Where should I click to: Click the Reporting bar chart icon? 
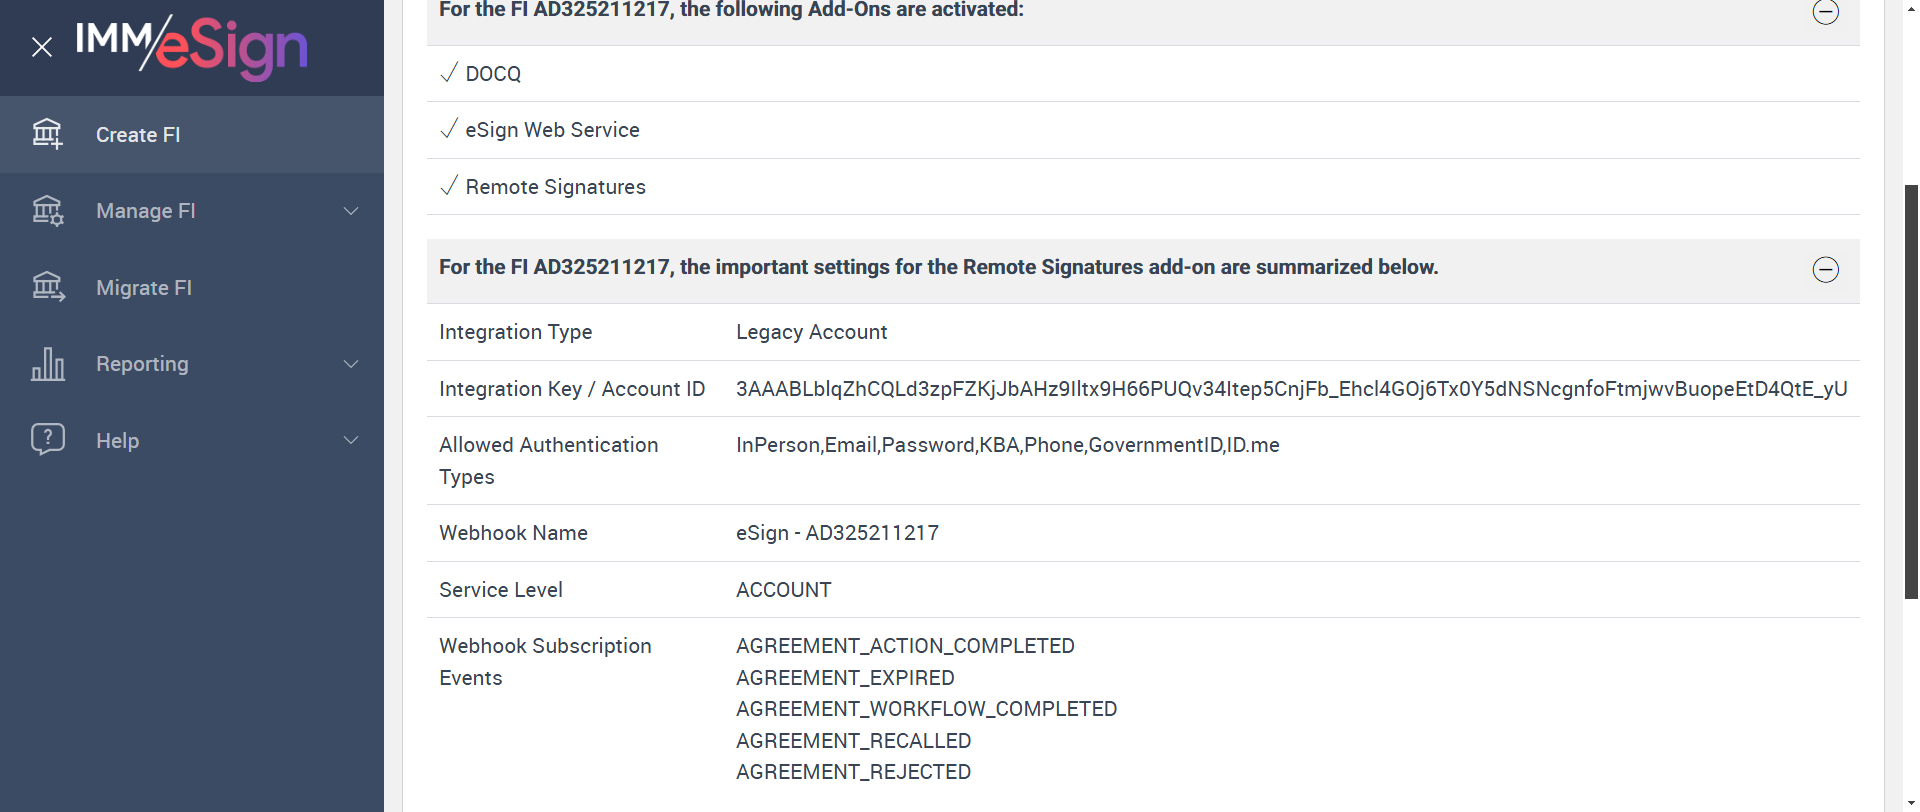coord(47,364)
